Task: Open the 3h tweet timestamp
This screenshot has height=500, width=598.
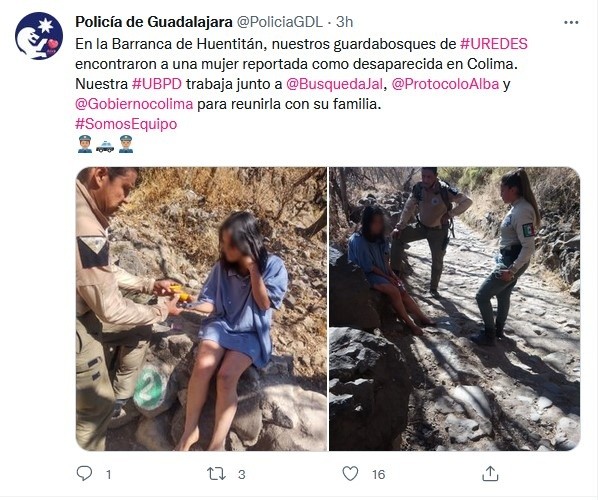Action: pyautogui.click(x=344, y=22)
